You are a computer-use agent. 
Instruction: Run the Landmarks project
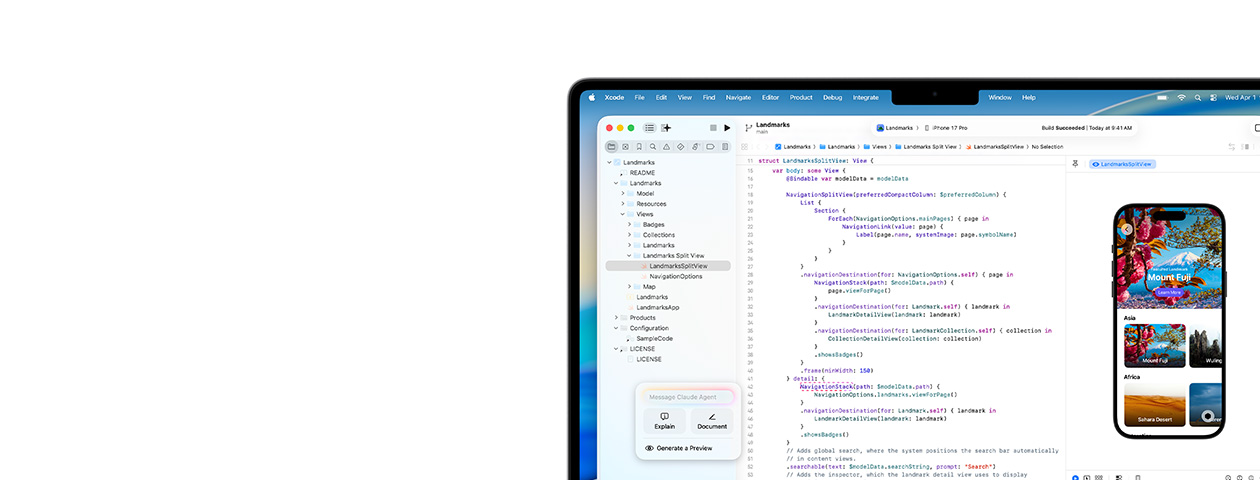(727, 128)
